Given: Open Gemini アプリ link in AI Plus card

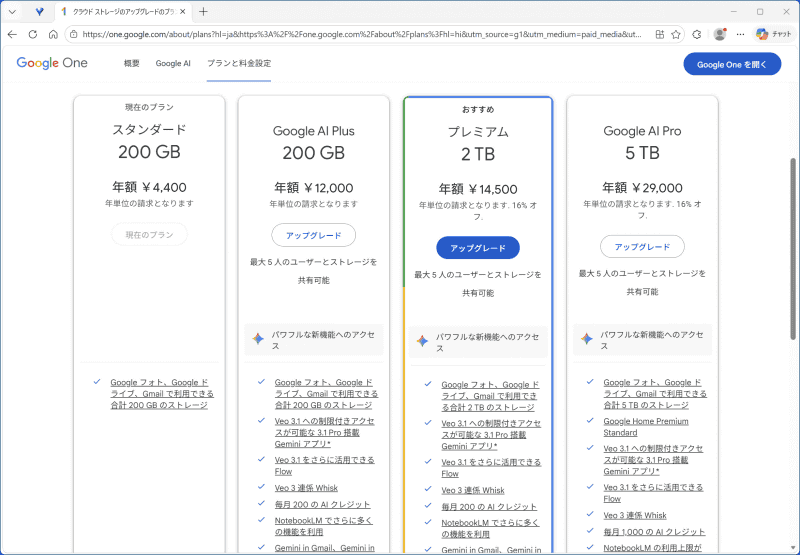Looking at the screenshot, I should pos(324,433).
